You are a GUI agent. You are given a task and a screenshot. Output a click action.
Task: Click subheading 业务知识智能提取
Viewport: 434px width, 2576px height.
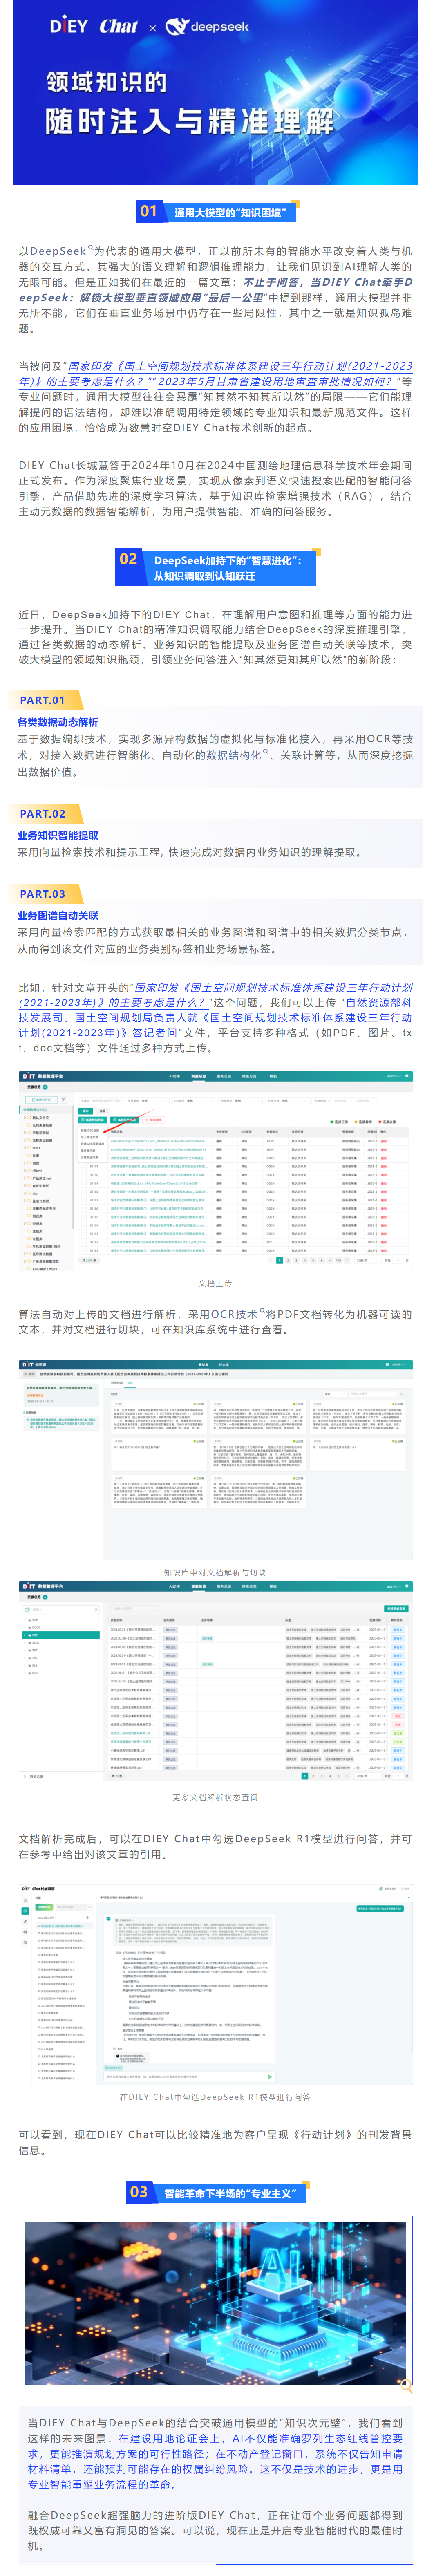[58, 835]
